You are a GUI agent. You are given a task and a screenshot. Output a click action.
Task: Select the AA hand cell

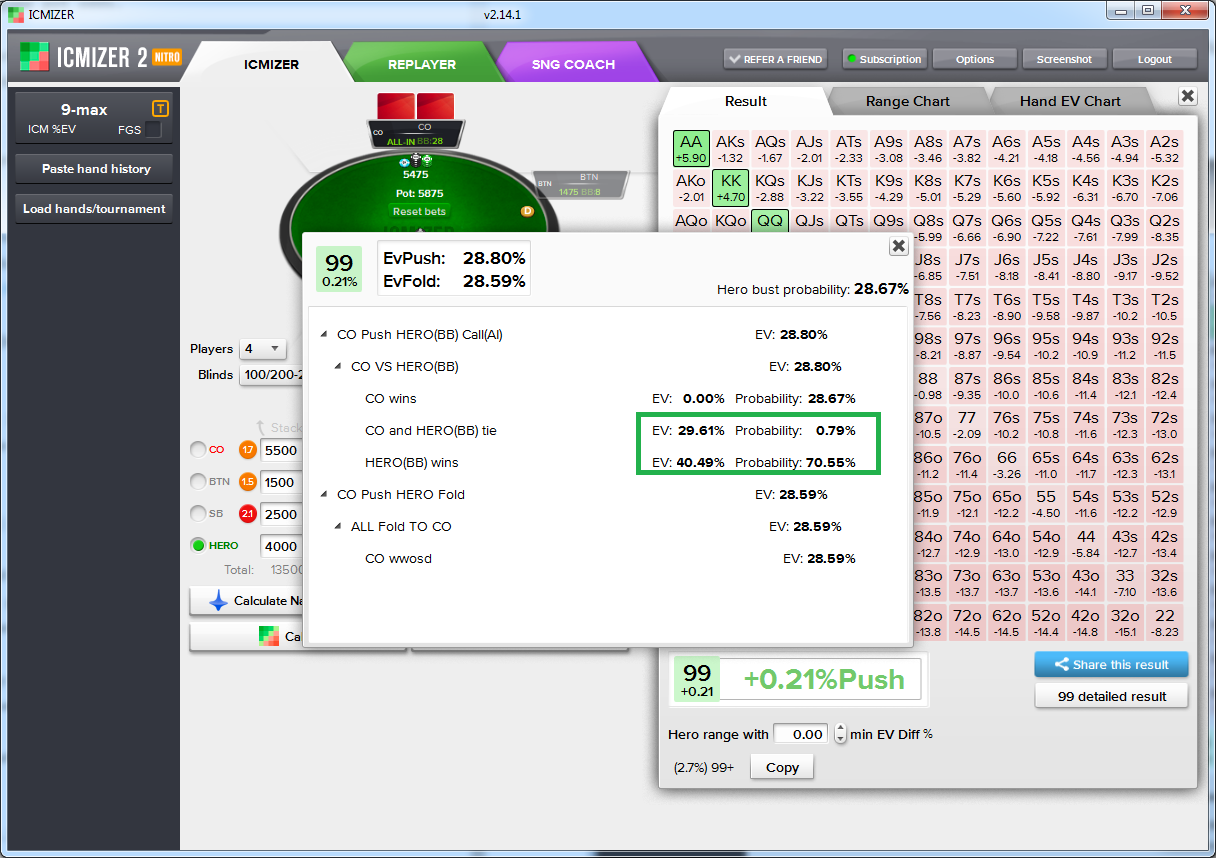[691, 148]
